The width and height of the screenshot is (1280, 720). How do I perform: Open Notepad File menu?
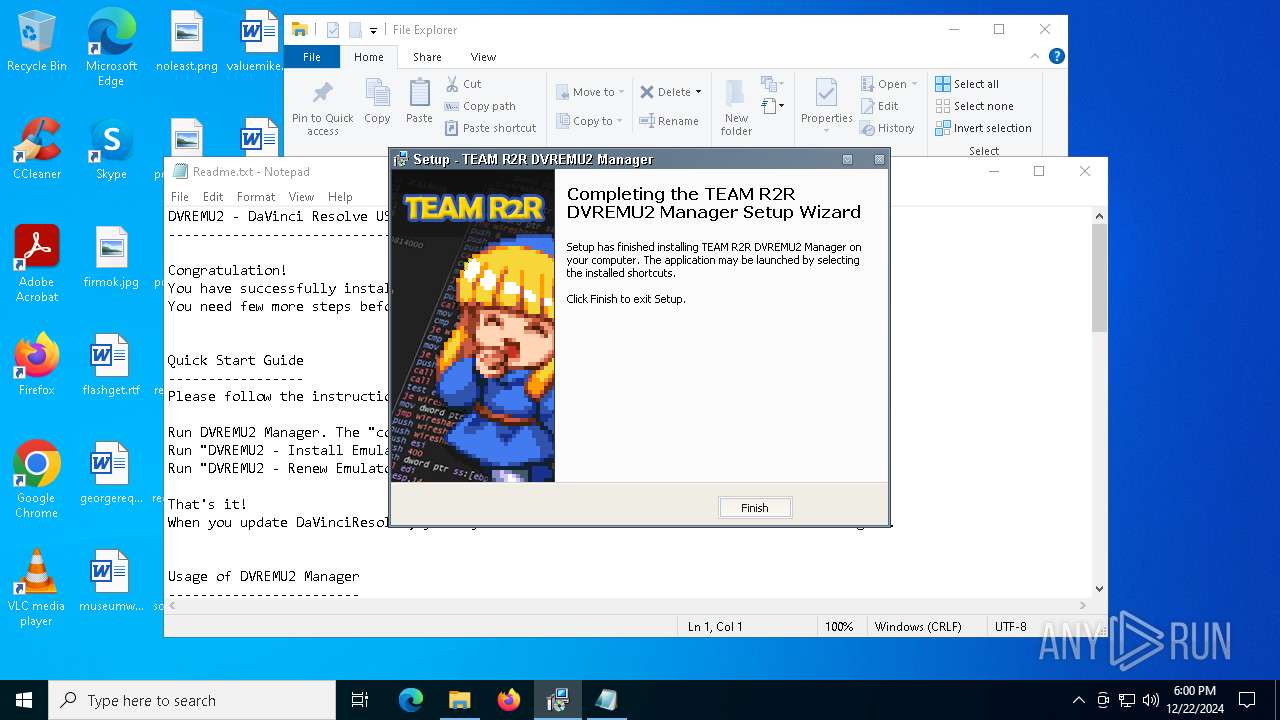(180, 197)
